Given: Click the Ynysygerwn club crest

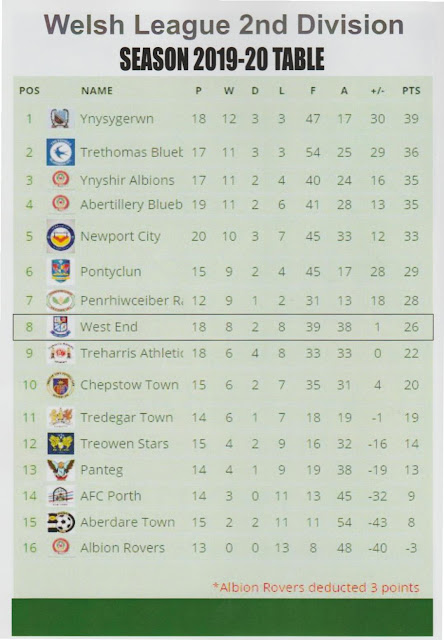Looking at the screenshot, I should [x=60, y=118].
